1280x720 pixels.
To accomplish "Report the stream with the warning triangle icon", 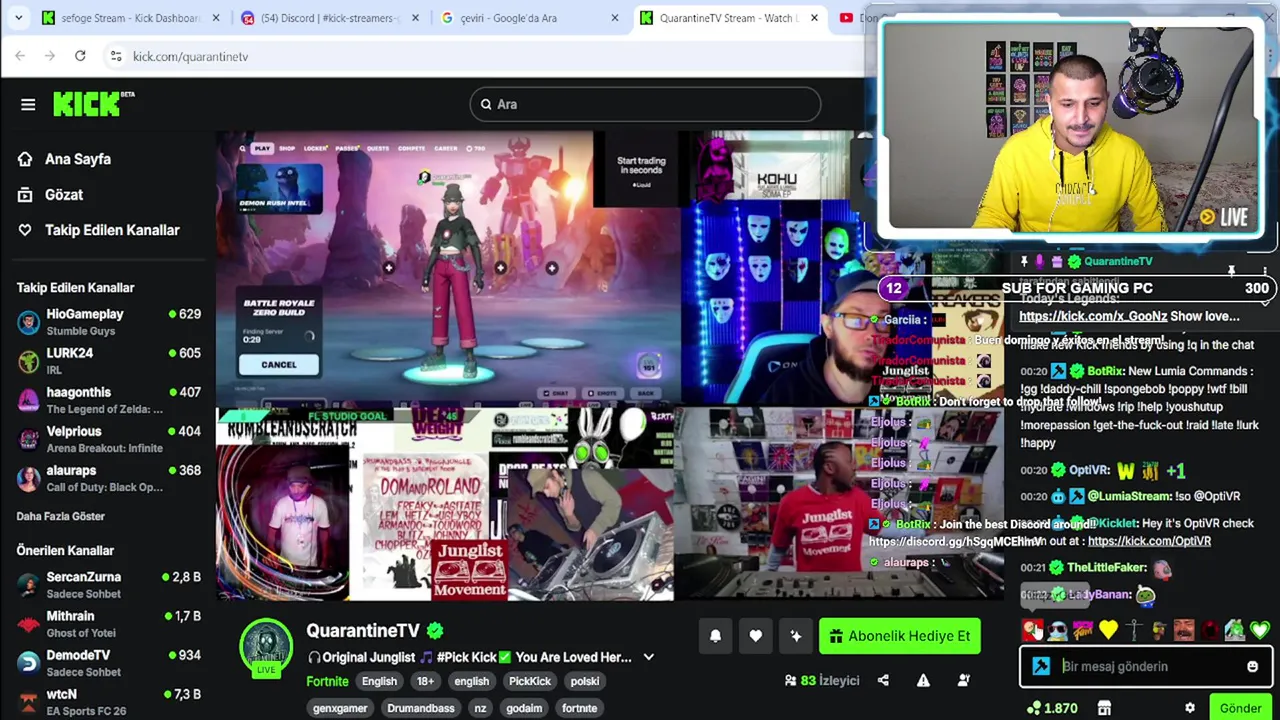I will tap(923, 681).
